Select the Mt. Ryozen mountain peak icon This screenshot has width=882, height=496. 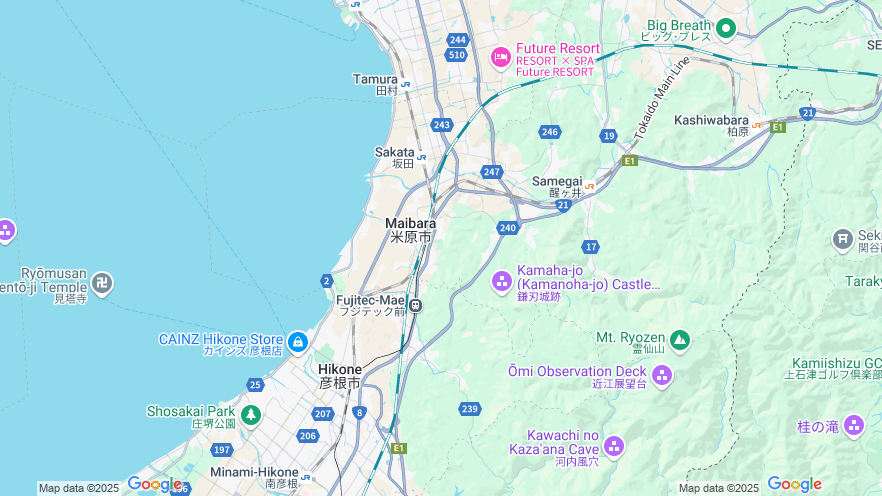pos(680,340)
